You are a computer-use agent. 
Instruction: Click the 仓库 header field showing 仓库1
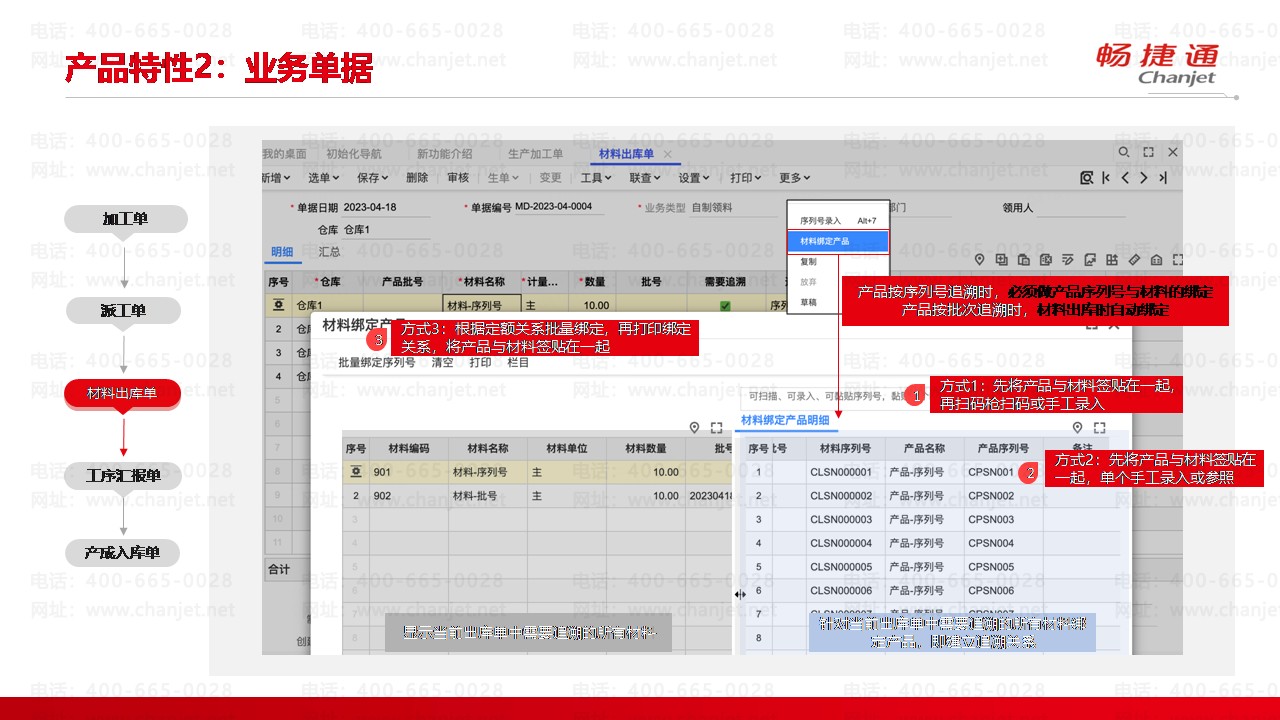pos(387,230)
